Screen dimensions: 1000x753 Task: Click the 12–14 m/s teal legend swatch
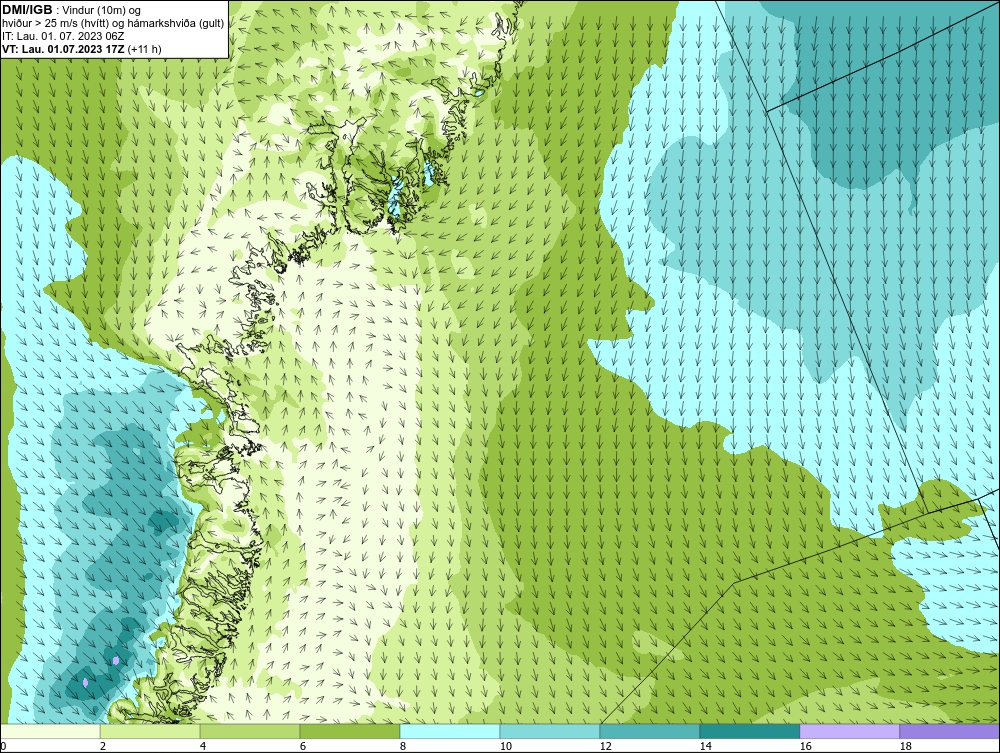[x=650, y=731]
